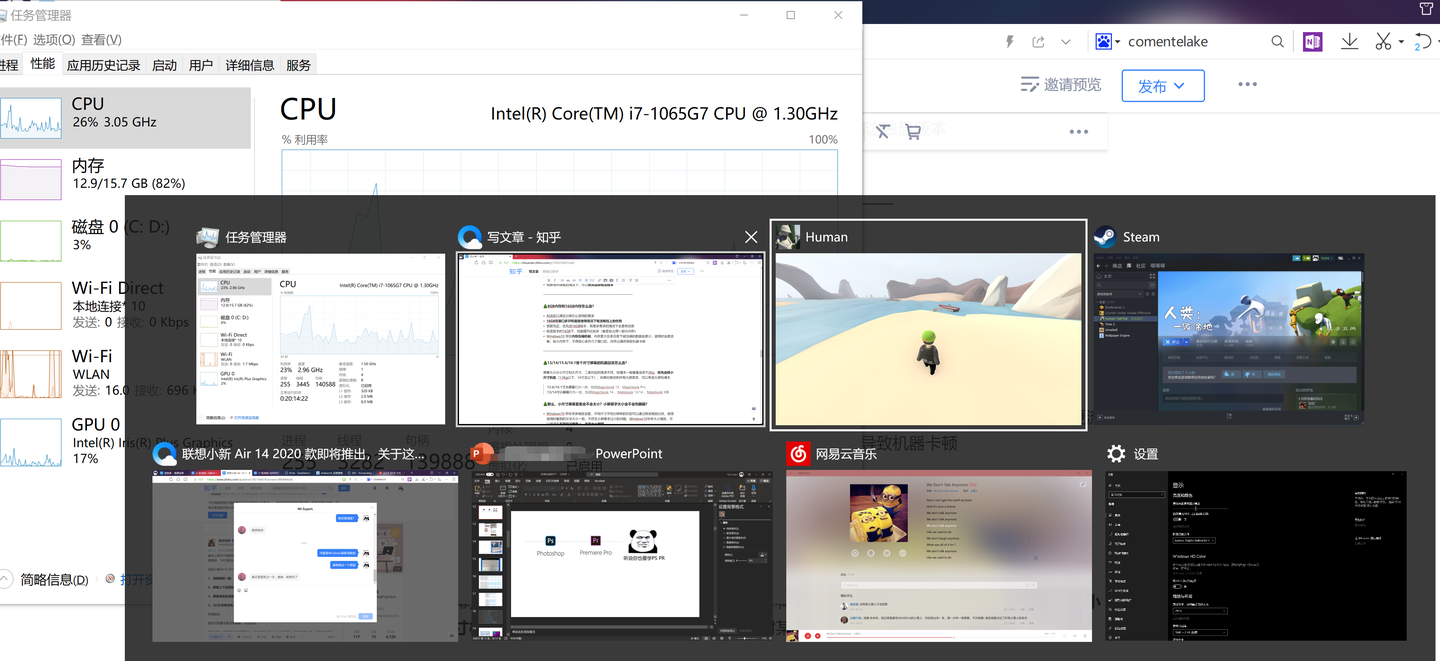Close the 写文章 - 知乎 window from switcher

click(751, 237)
